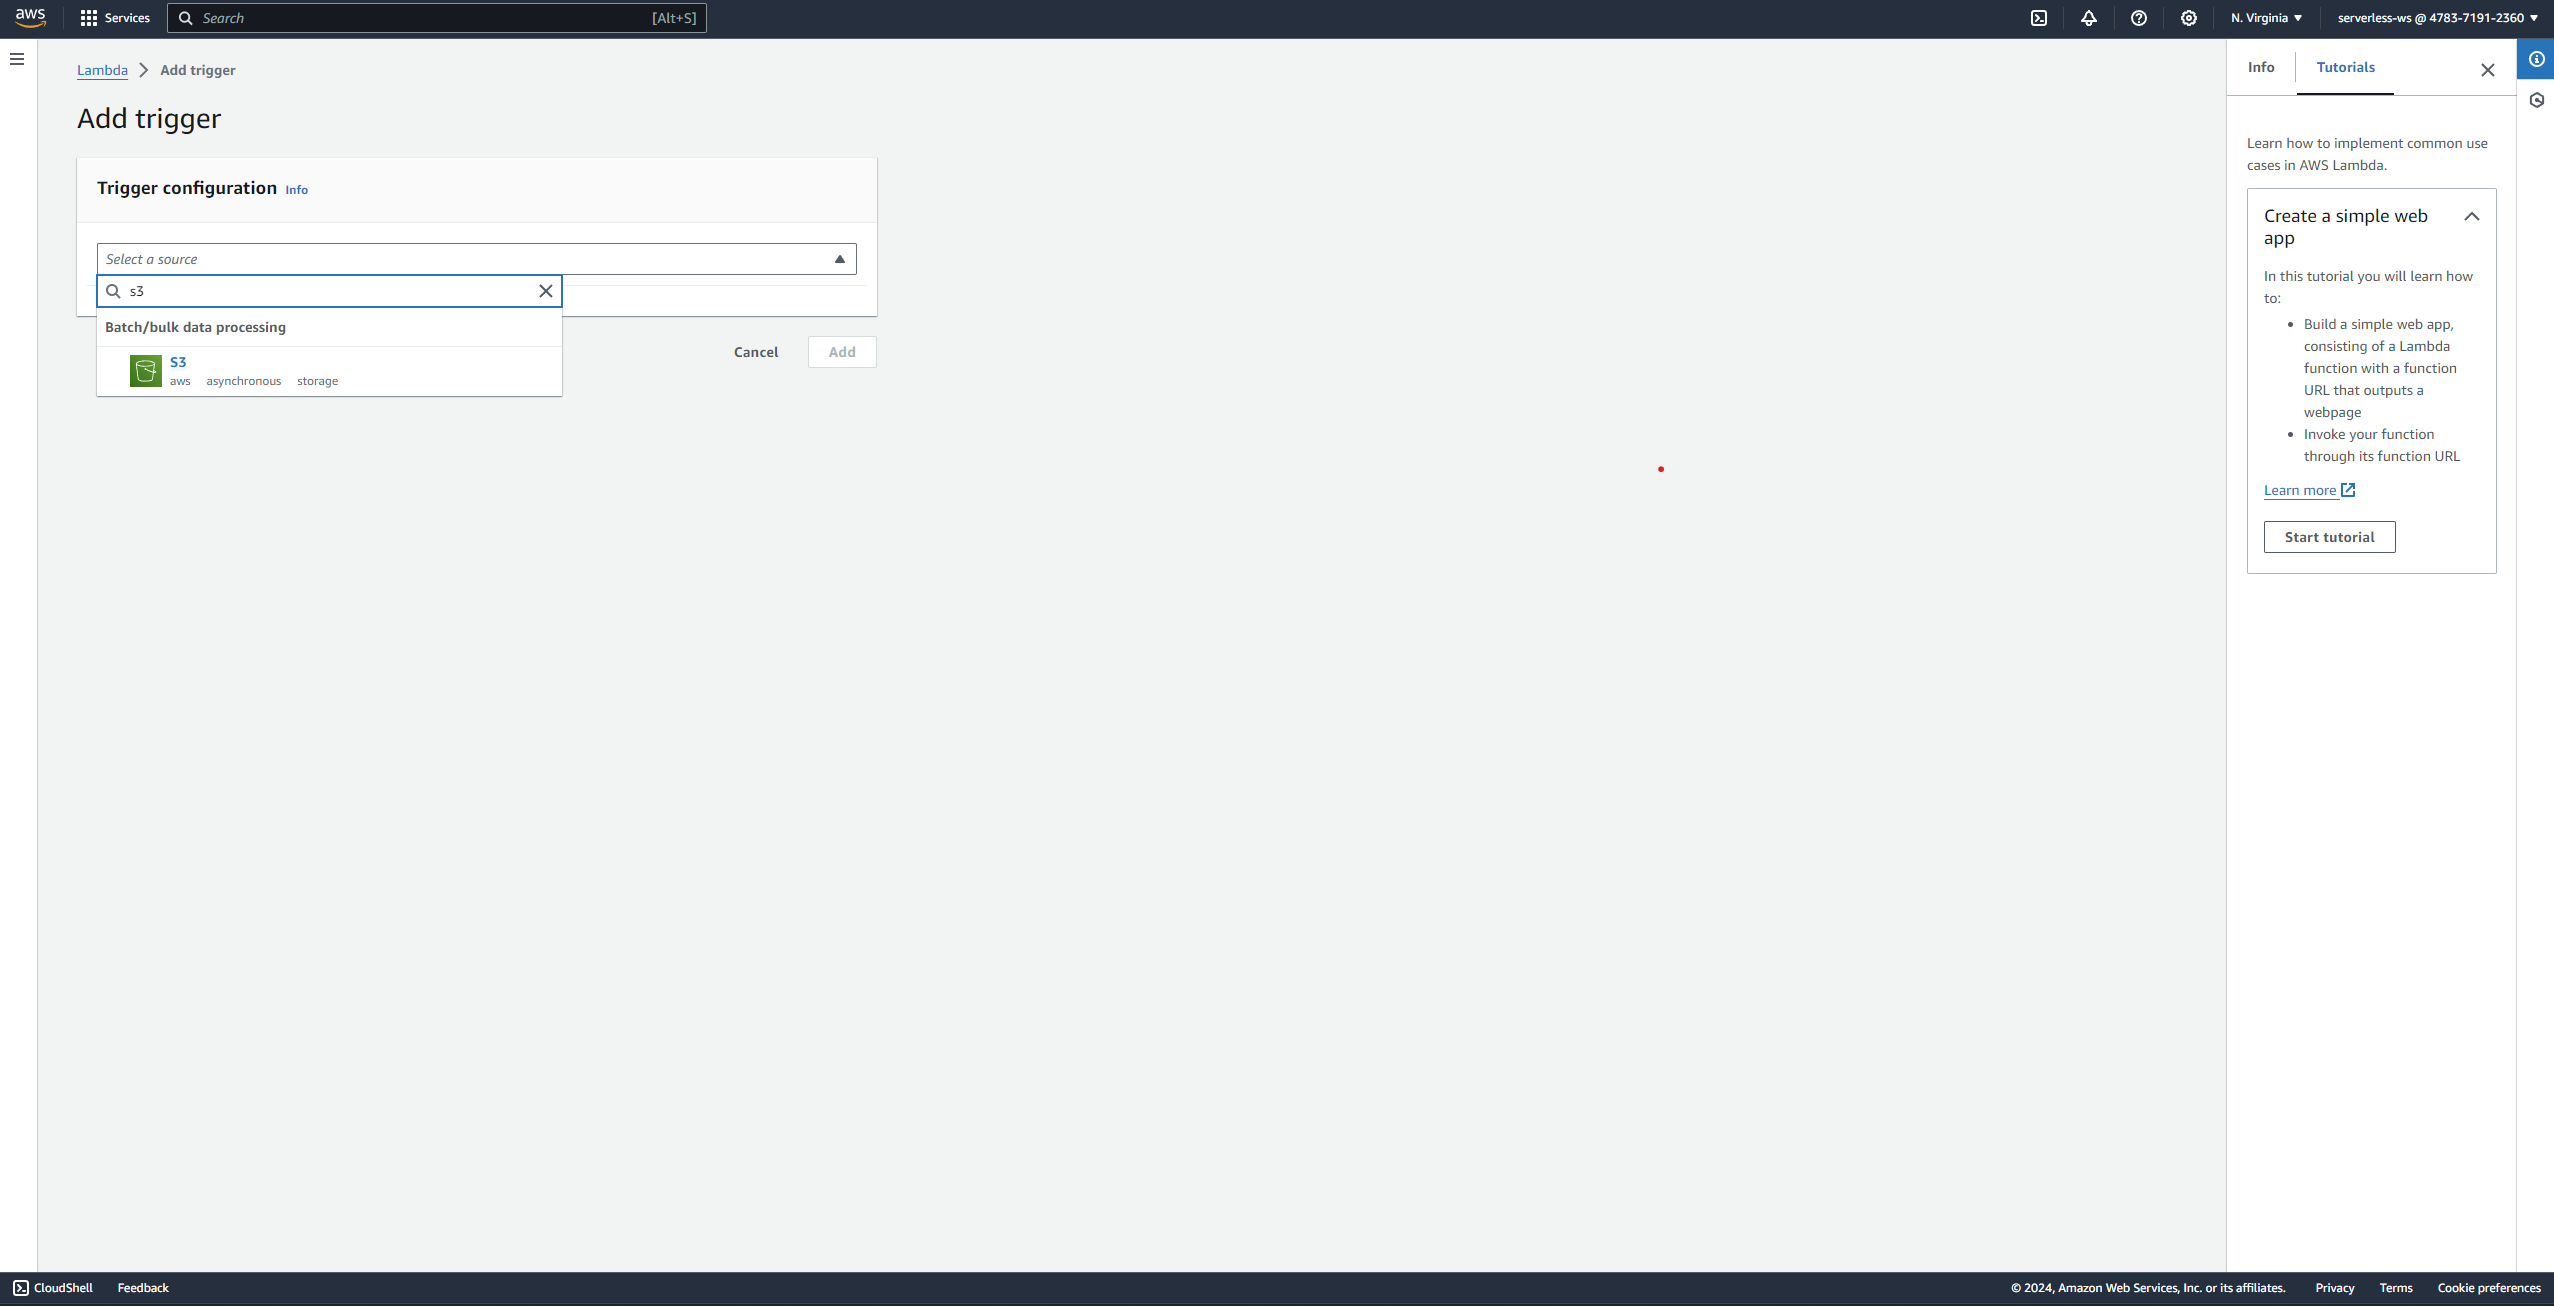The height and width of the screenshot is (1306, 2554).
Task: Clear the S3 search input field
Action: pos(544,290)
